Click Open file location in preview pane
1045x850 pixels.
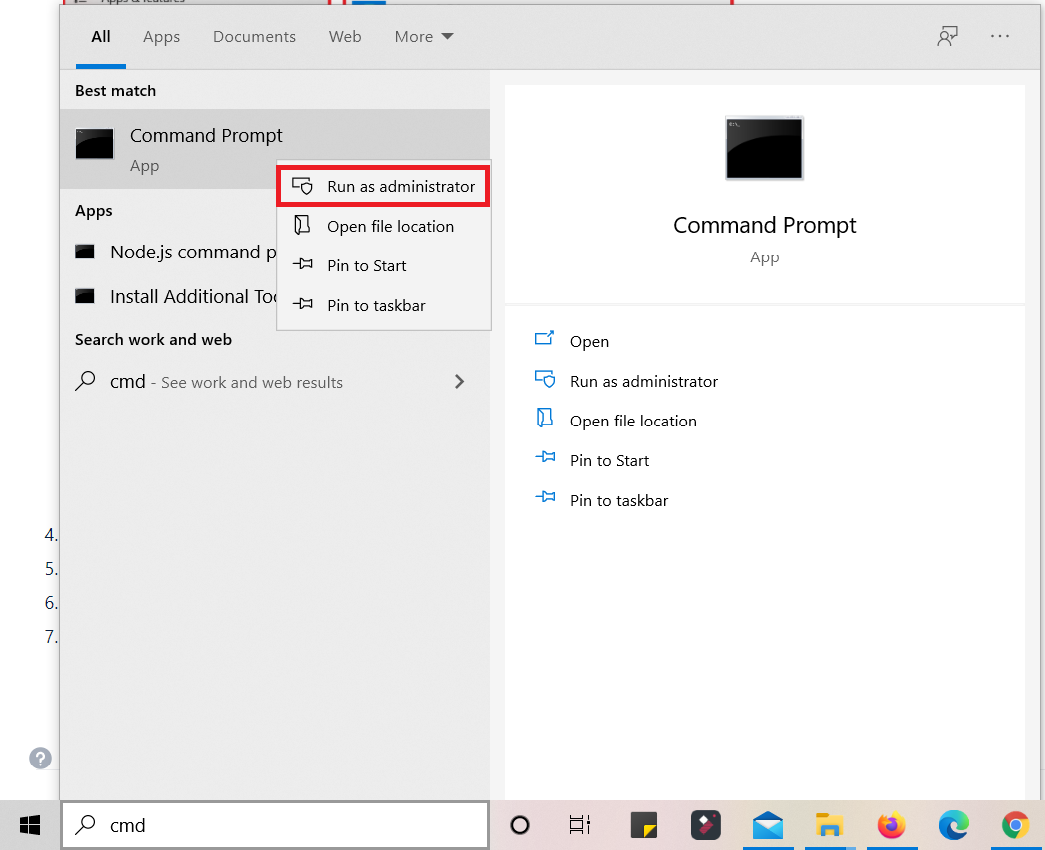[633, 421]
